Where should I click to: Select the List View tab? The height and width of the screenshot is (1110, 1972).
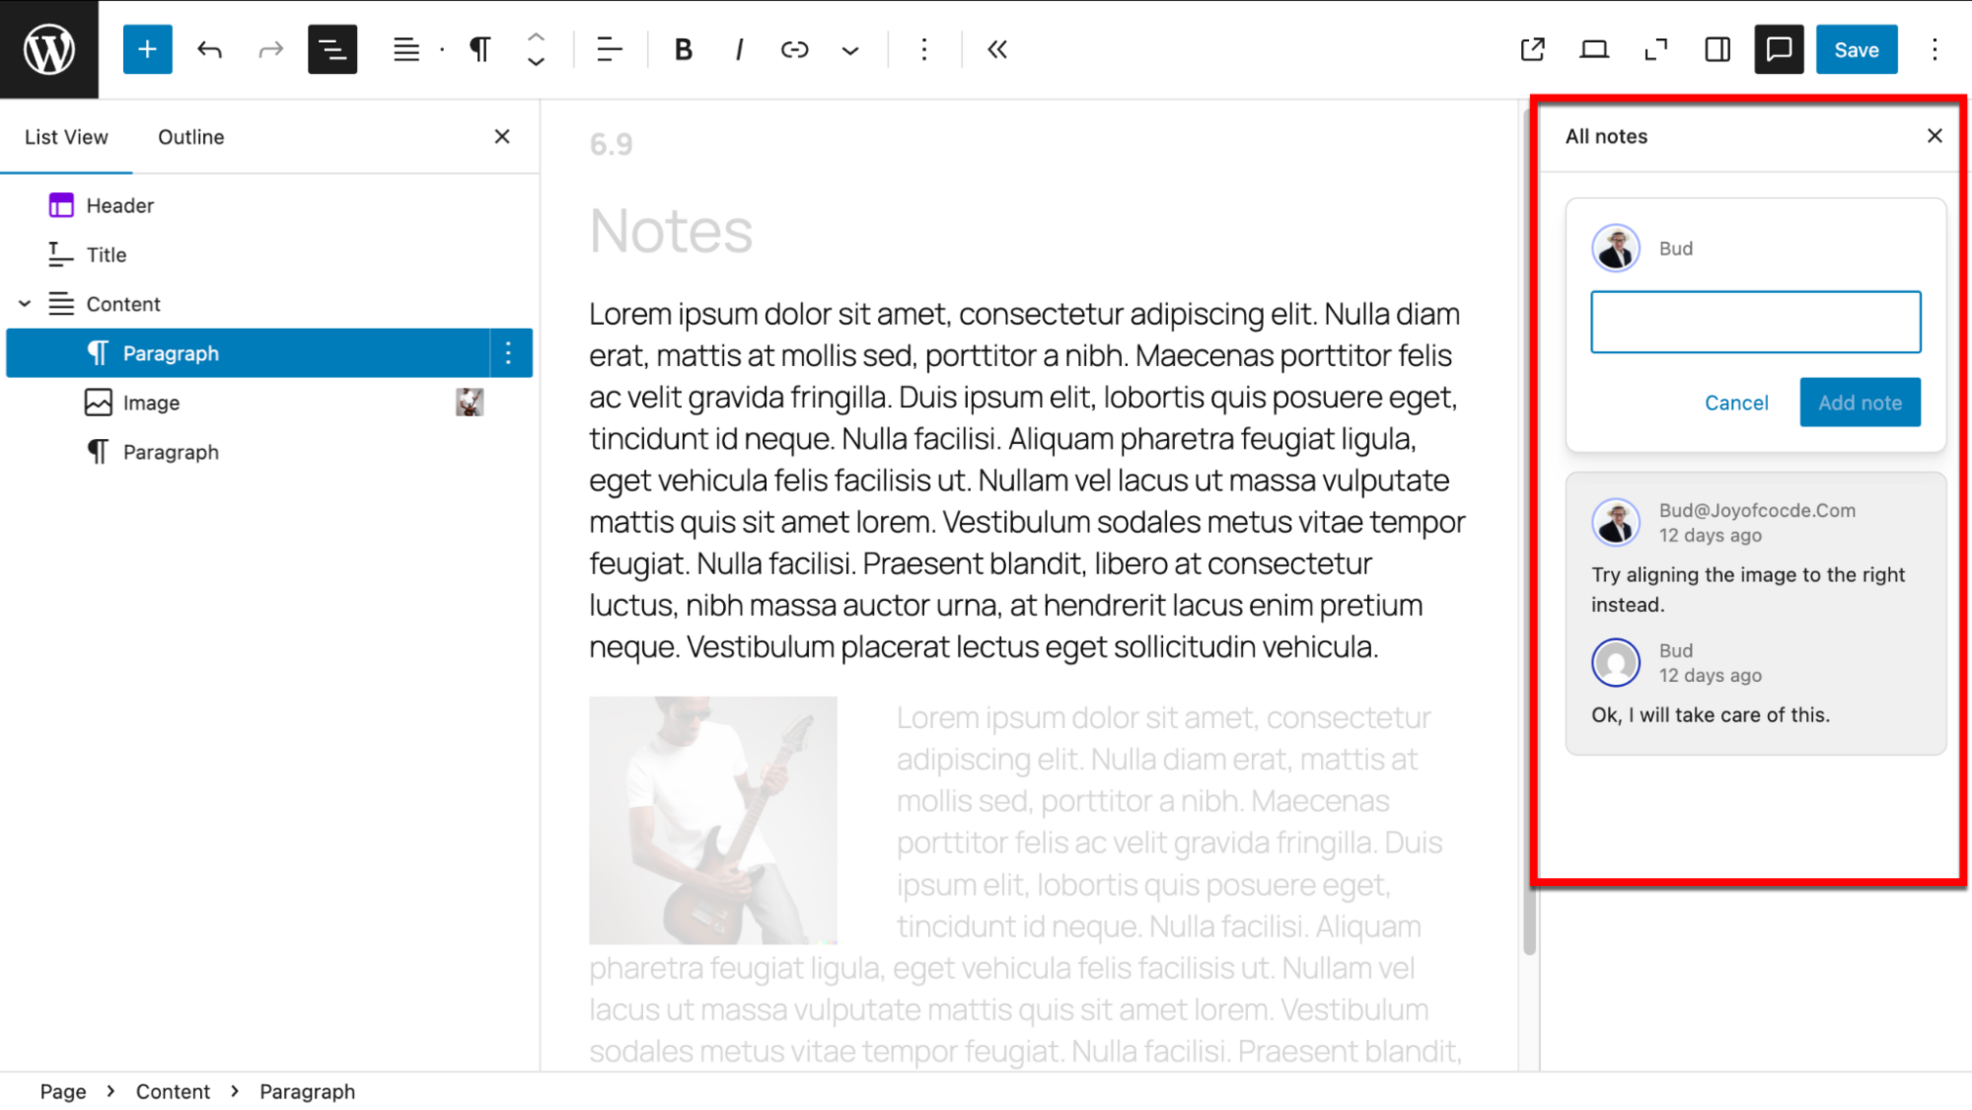[66, 137]
